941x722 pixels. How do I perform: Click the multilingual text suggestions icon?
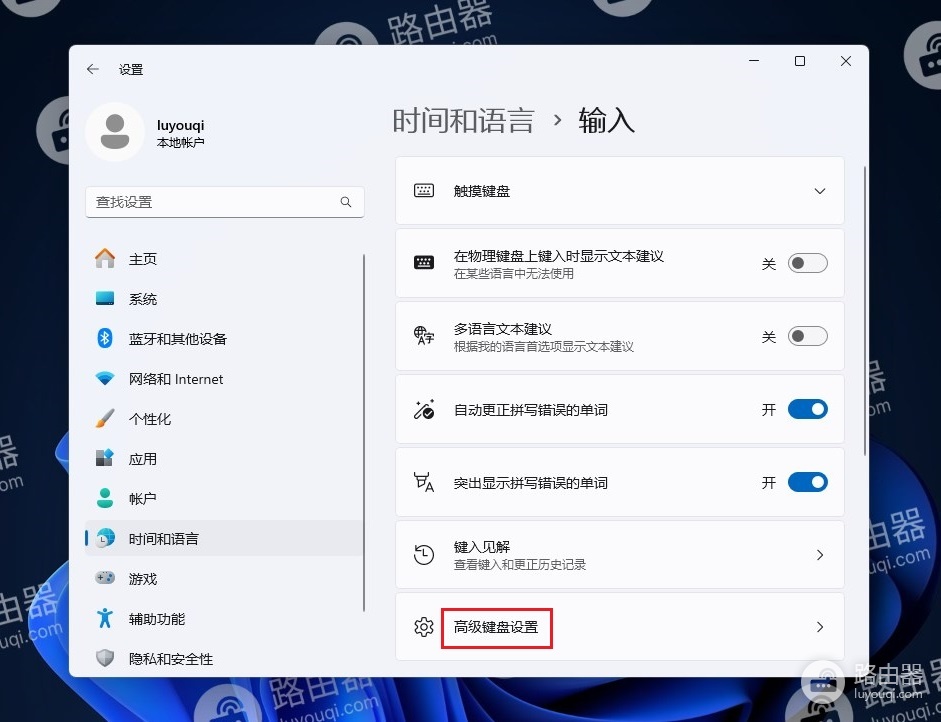pos(424,336)
